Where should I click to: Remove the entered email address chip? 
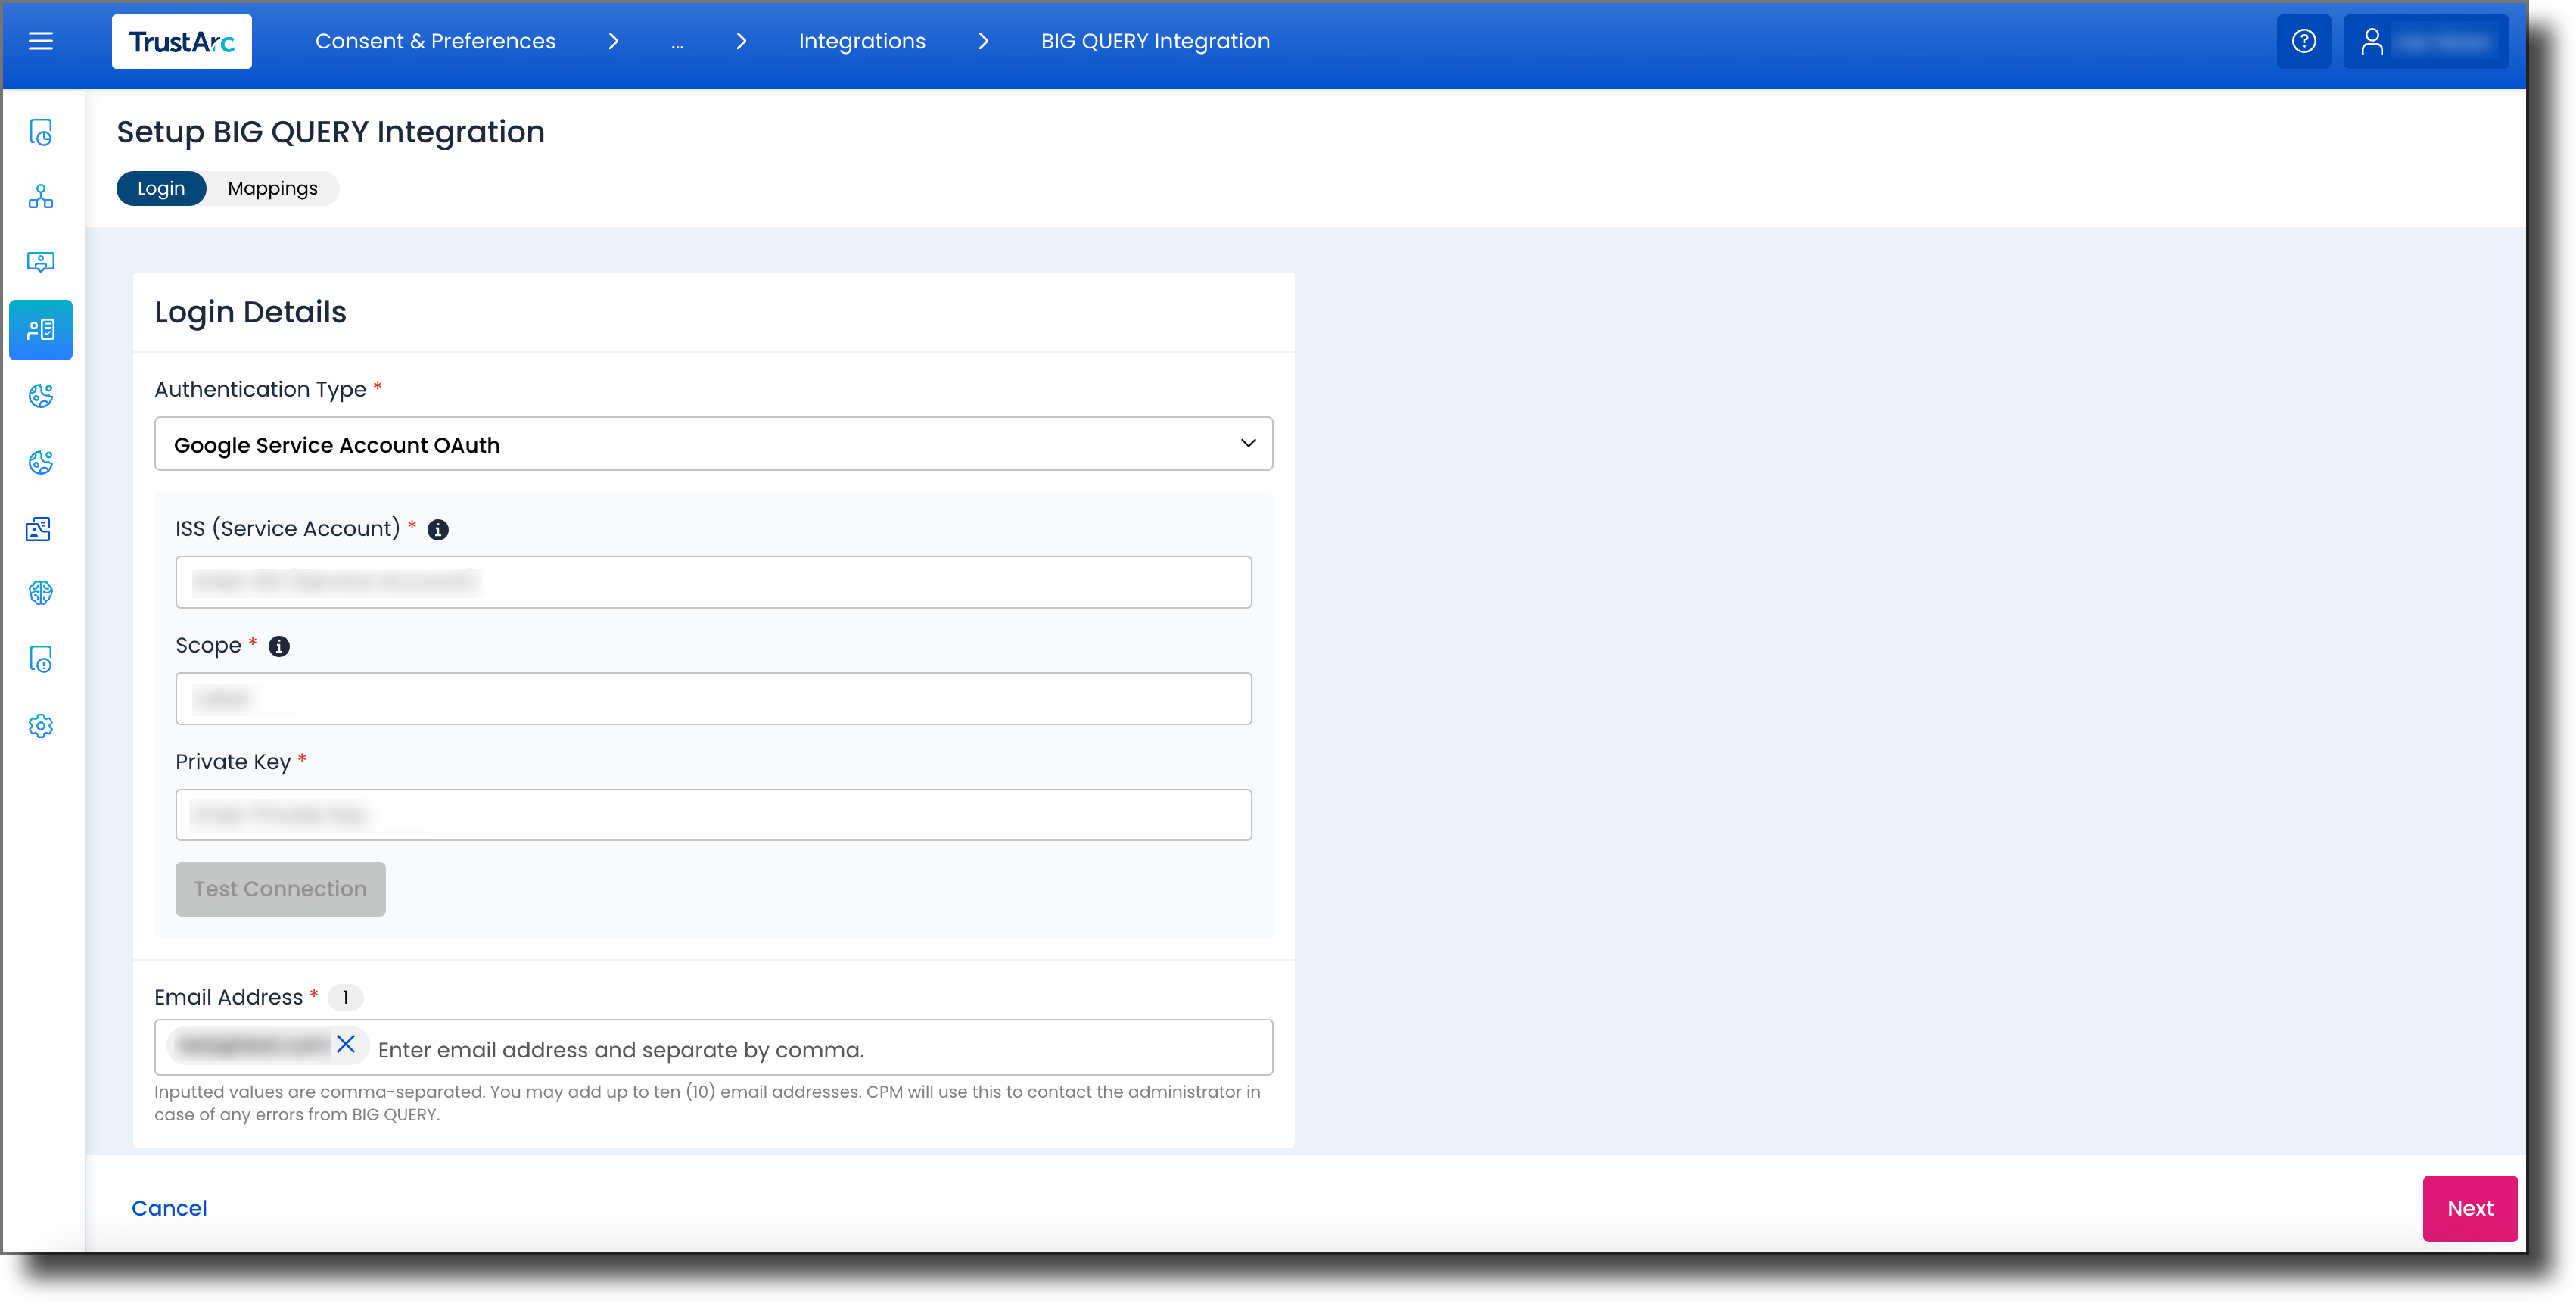pyautogui.click(x=347, y=1046)
